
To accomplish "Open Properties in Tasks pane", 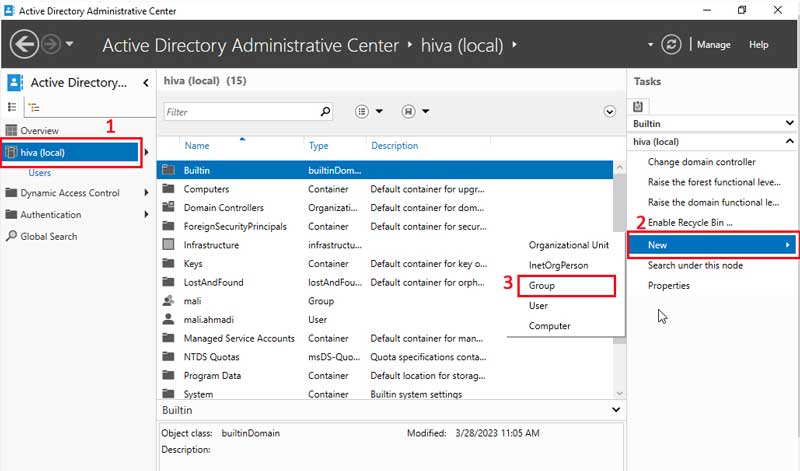I will tap(668, 286).
